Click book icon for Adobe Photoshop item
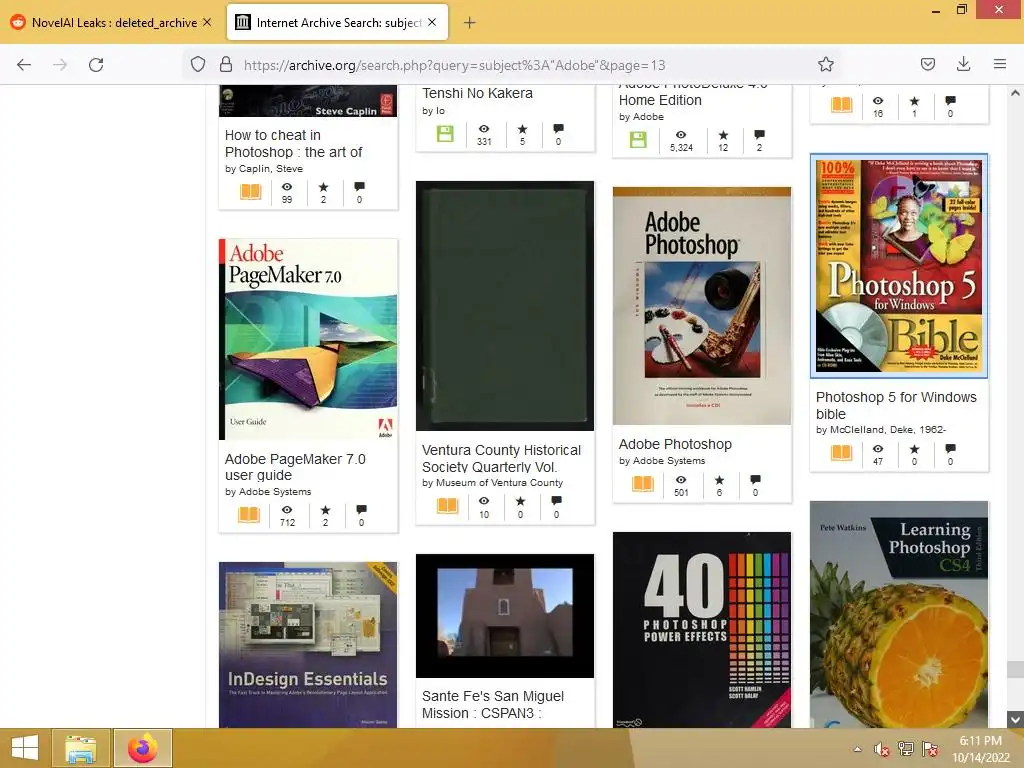 click(x=643, y=484)
